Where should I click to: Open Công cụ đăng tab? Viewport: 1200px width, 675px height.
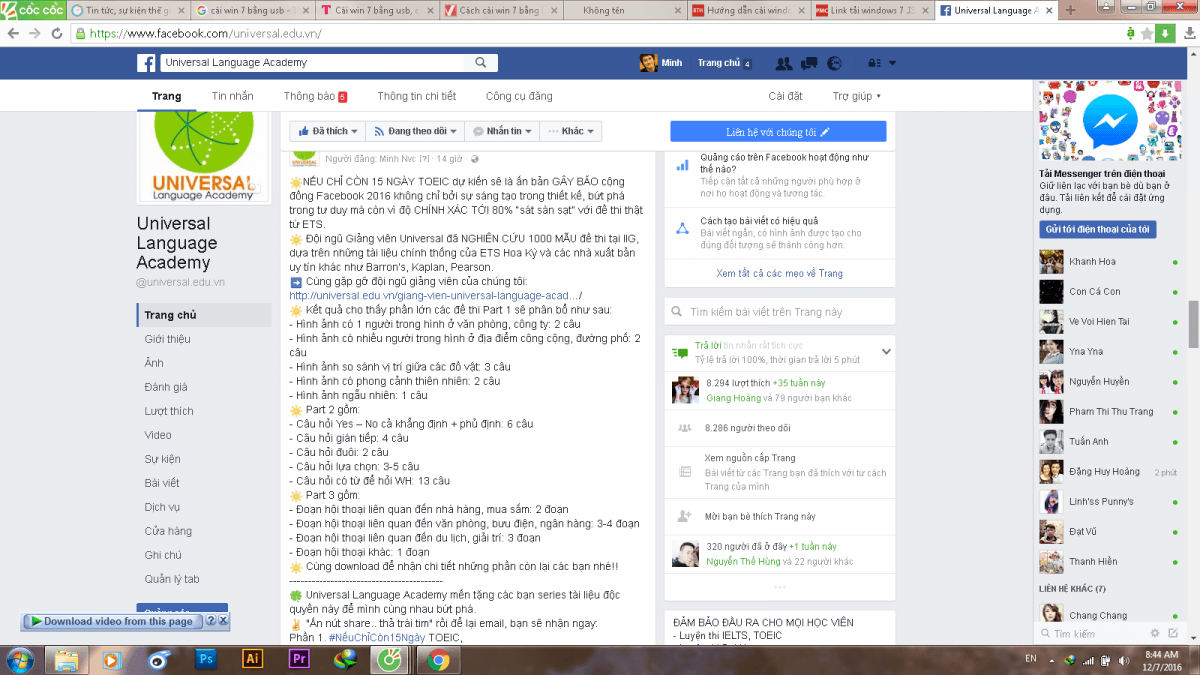519,96
